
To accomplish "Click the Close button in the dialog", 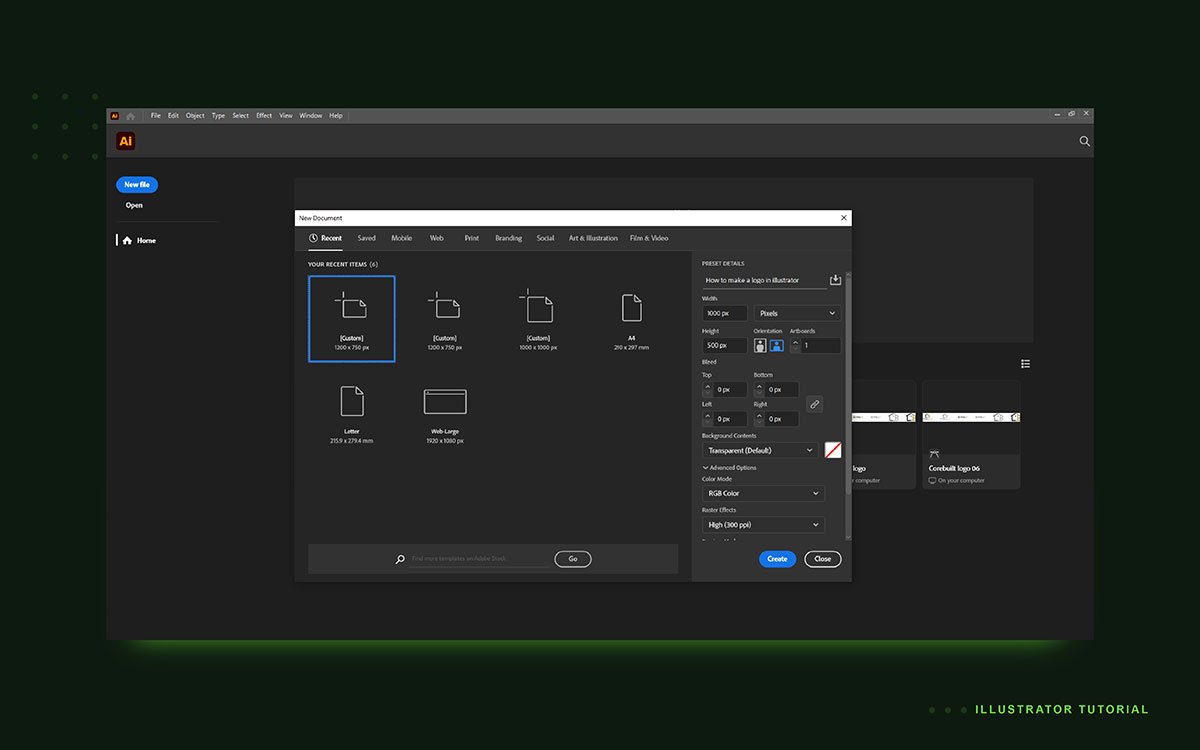I will pyautogui.click(x=823, y=559).
